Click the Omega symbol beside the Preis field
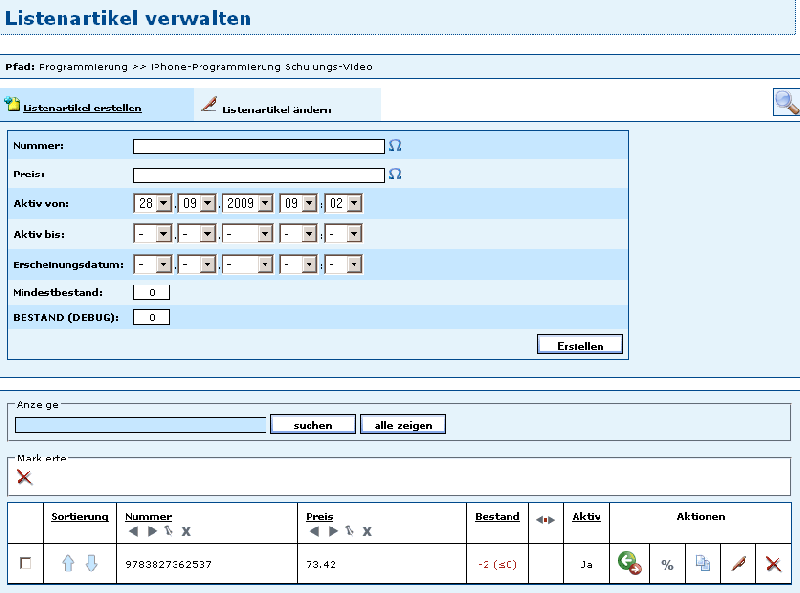800x593 pixels. (x=394, y=174)
